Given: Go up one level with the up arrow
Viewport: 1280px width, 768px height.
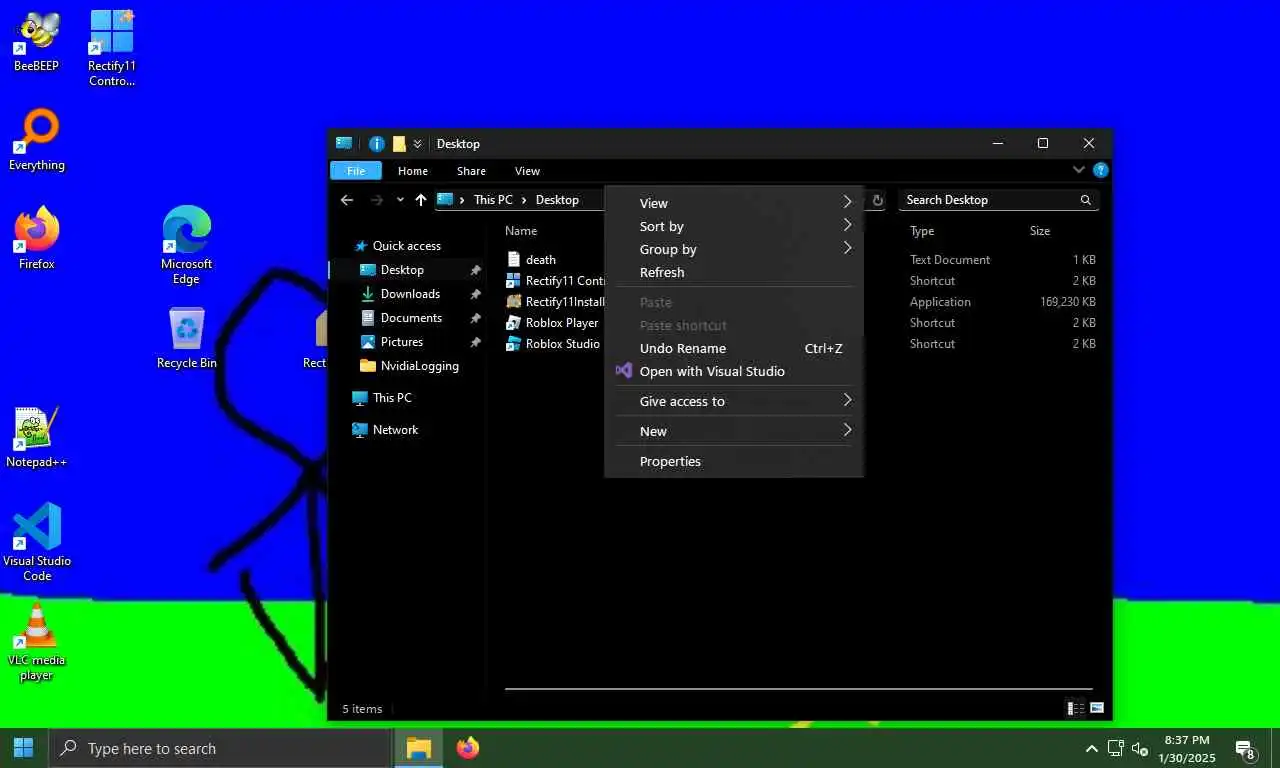Looking at the screenshot, I should (x=421, y=200).
